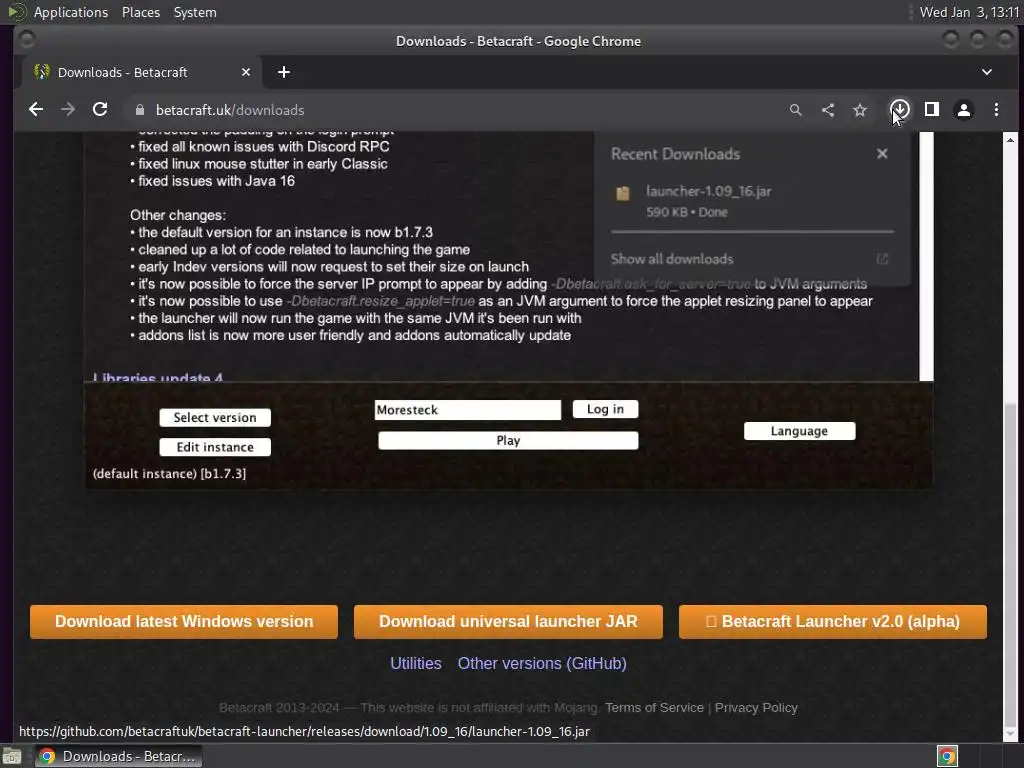Screen dimensions: 1024x768
Task: Open the Privacy Policy link
Action: (x=756, y=708)
